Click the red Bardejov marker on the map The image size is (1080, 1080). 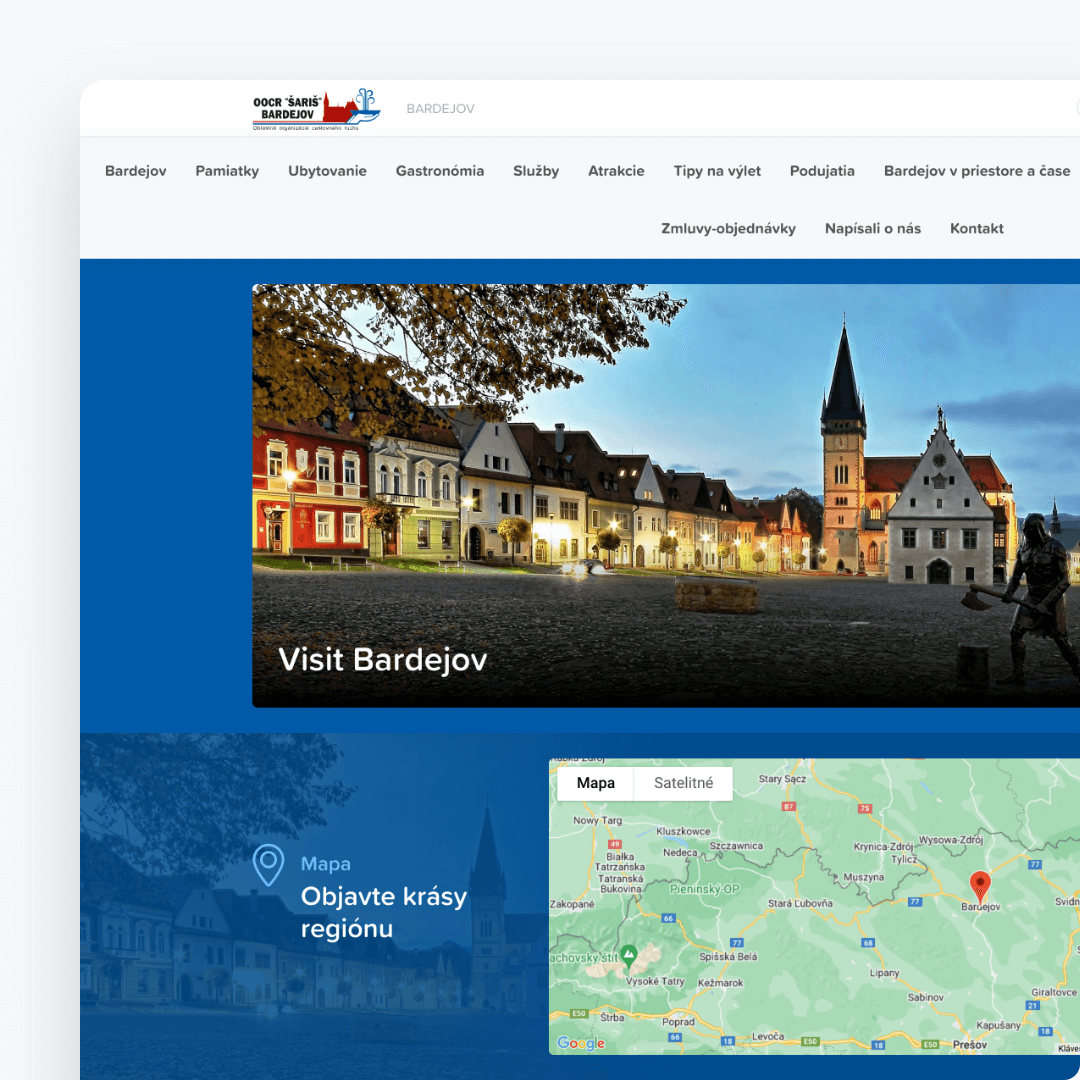tap(980, 886)
